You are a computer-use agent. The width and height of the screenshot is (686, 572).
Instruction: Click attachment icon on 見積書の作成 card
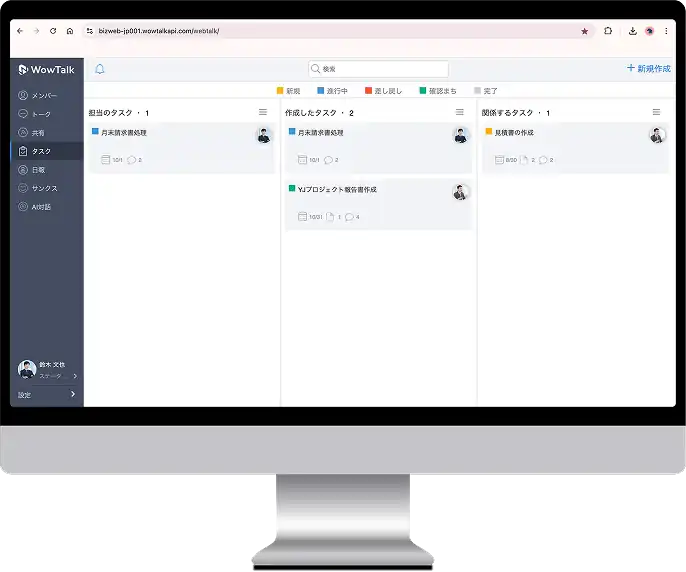click(x=524, y=160)
